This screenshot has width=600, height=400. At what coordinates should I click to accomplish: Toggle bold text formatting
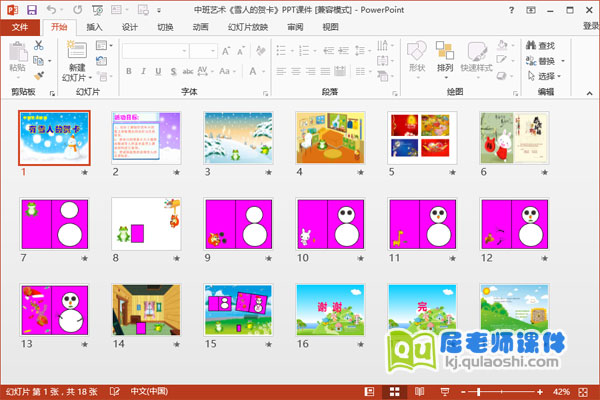(129, 71)
